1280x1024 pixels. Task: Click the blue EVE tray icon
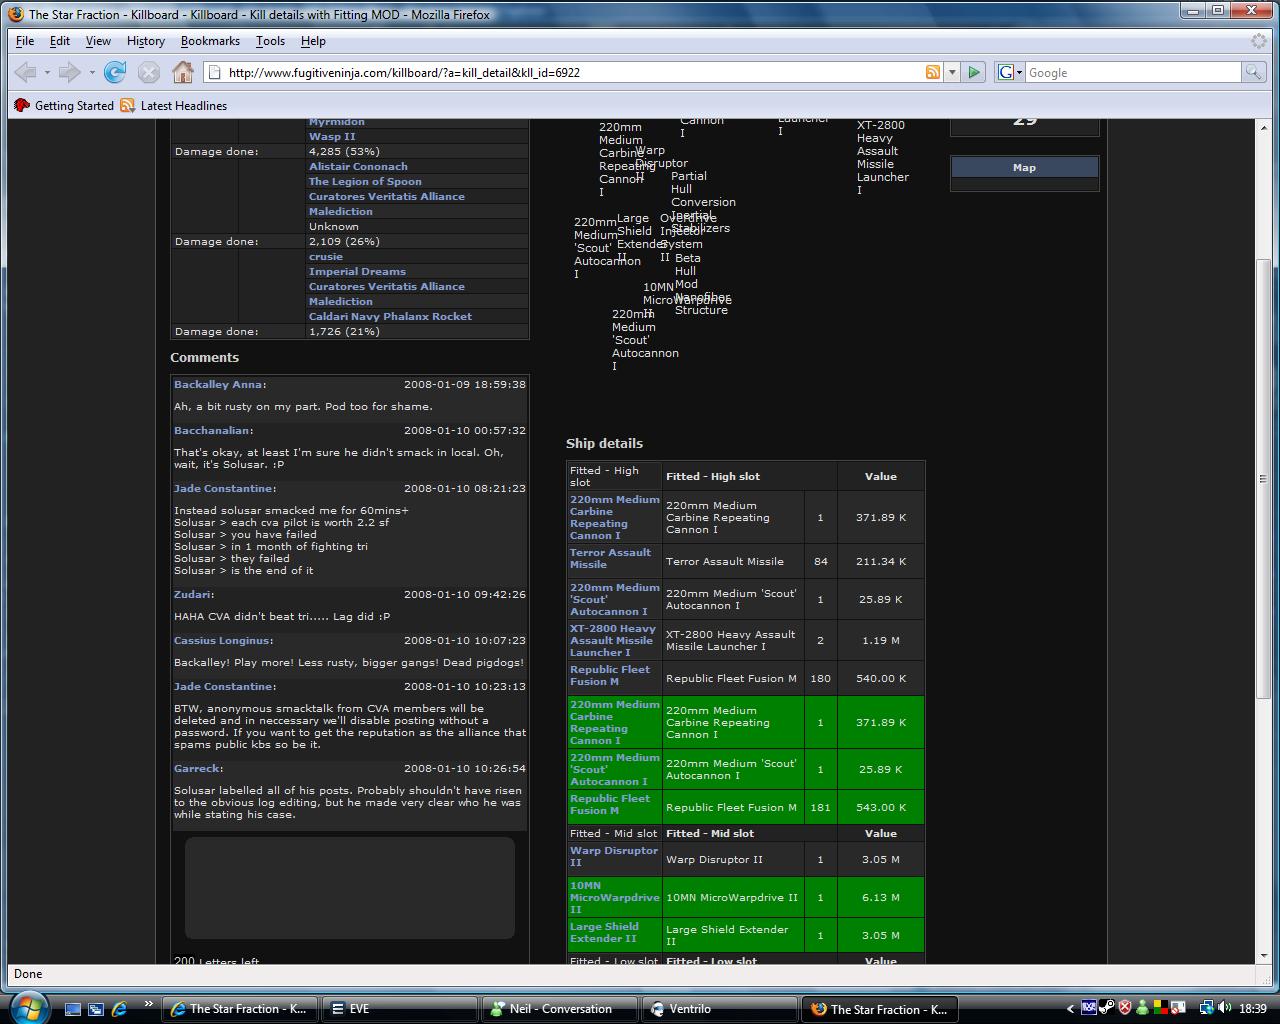pos(1089,1008)
